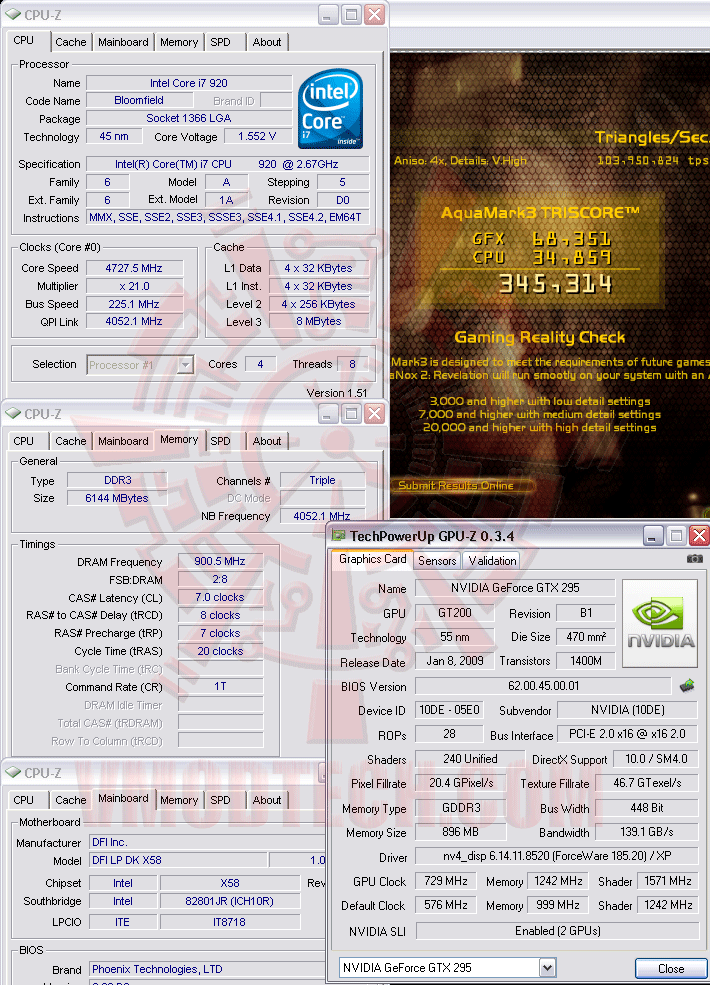Viewport: 710px width, 985px height.
Task: Click the AquaMark3 total score 345,314
Action: click(x=555, y=284)
